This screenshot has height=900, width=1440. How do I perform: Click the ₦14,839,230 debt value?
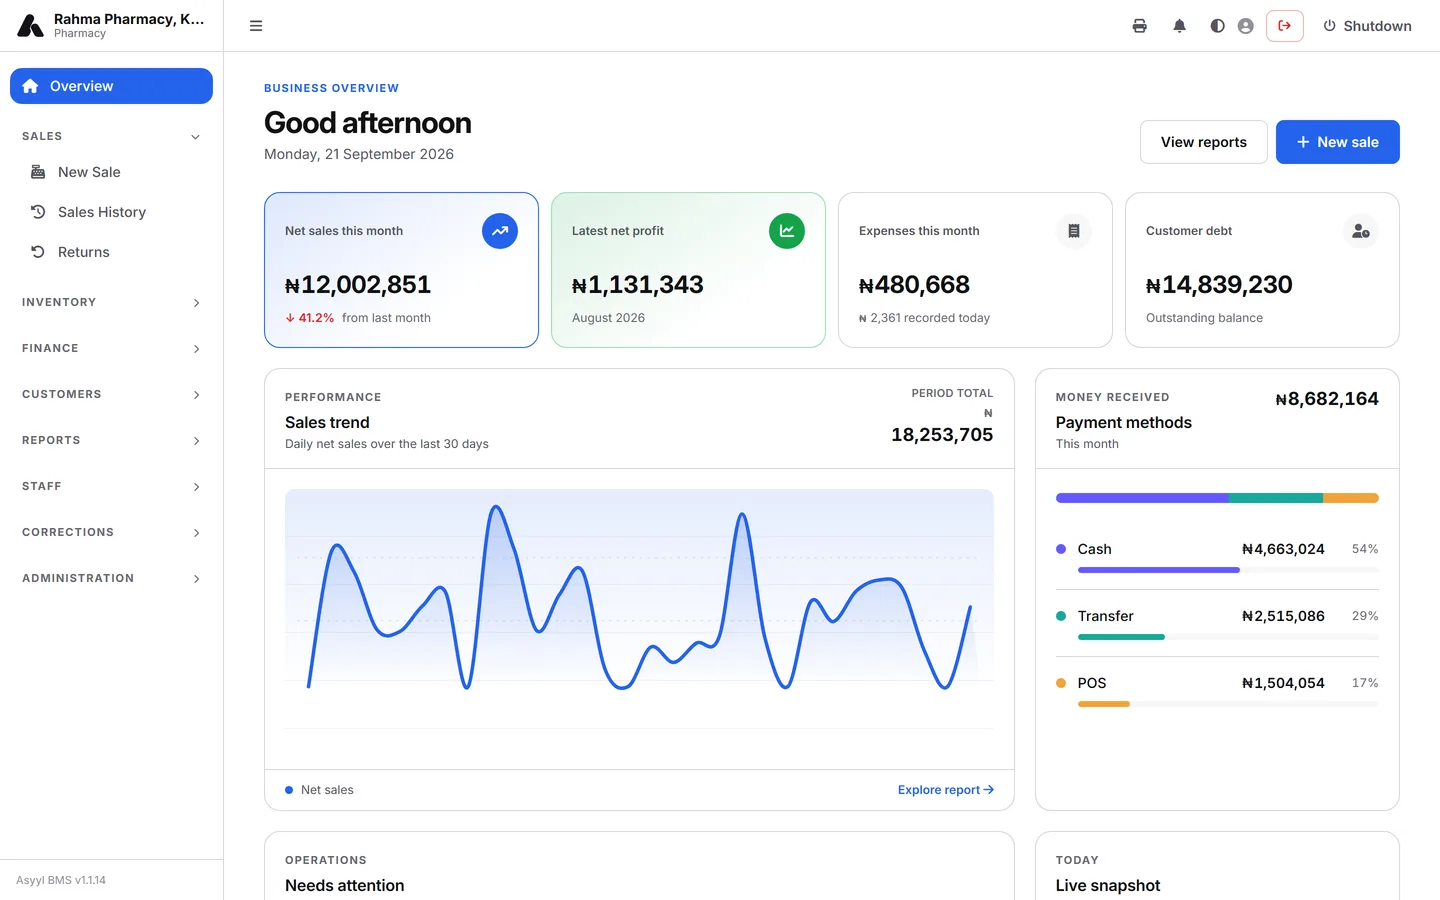pyautogui.click(x=1219, y=285)
